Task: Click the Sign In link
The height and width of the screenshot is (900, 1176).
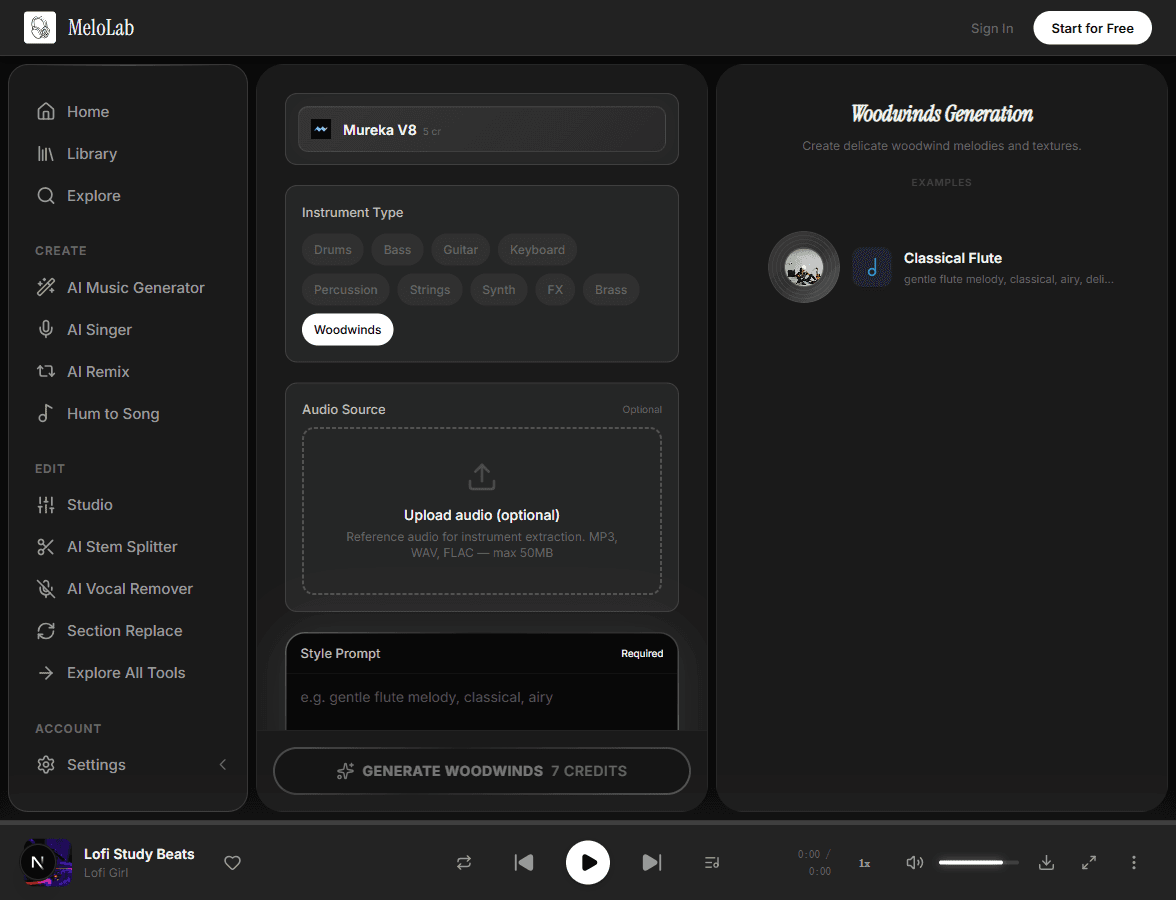Action: [992, 28]
